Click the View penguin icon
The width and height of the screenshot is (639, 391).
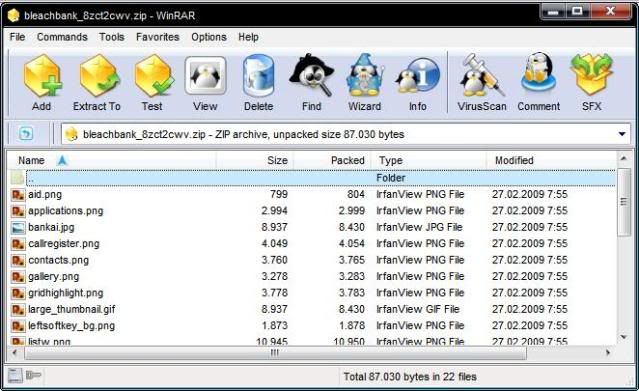[205, 76]
